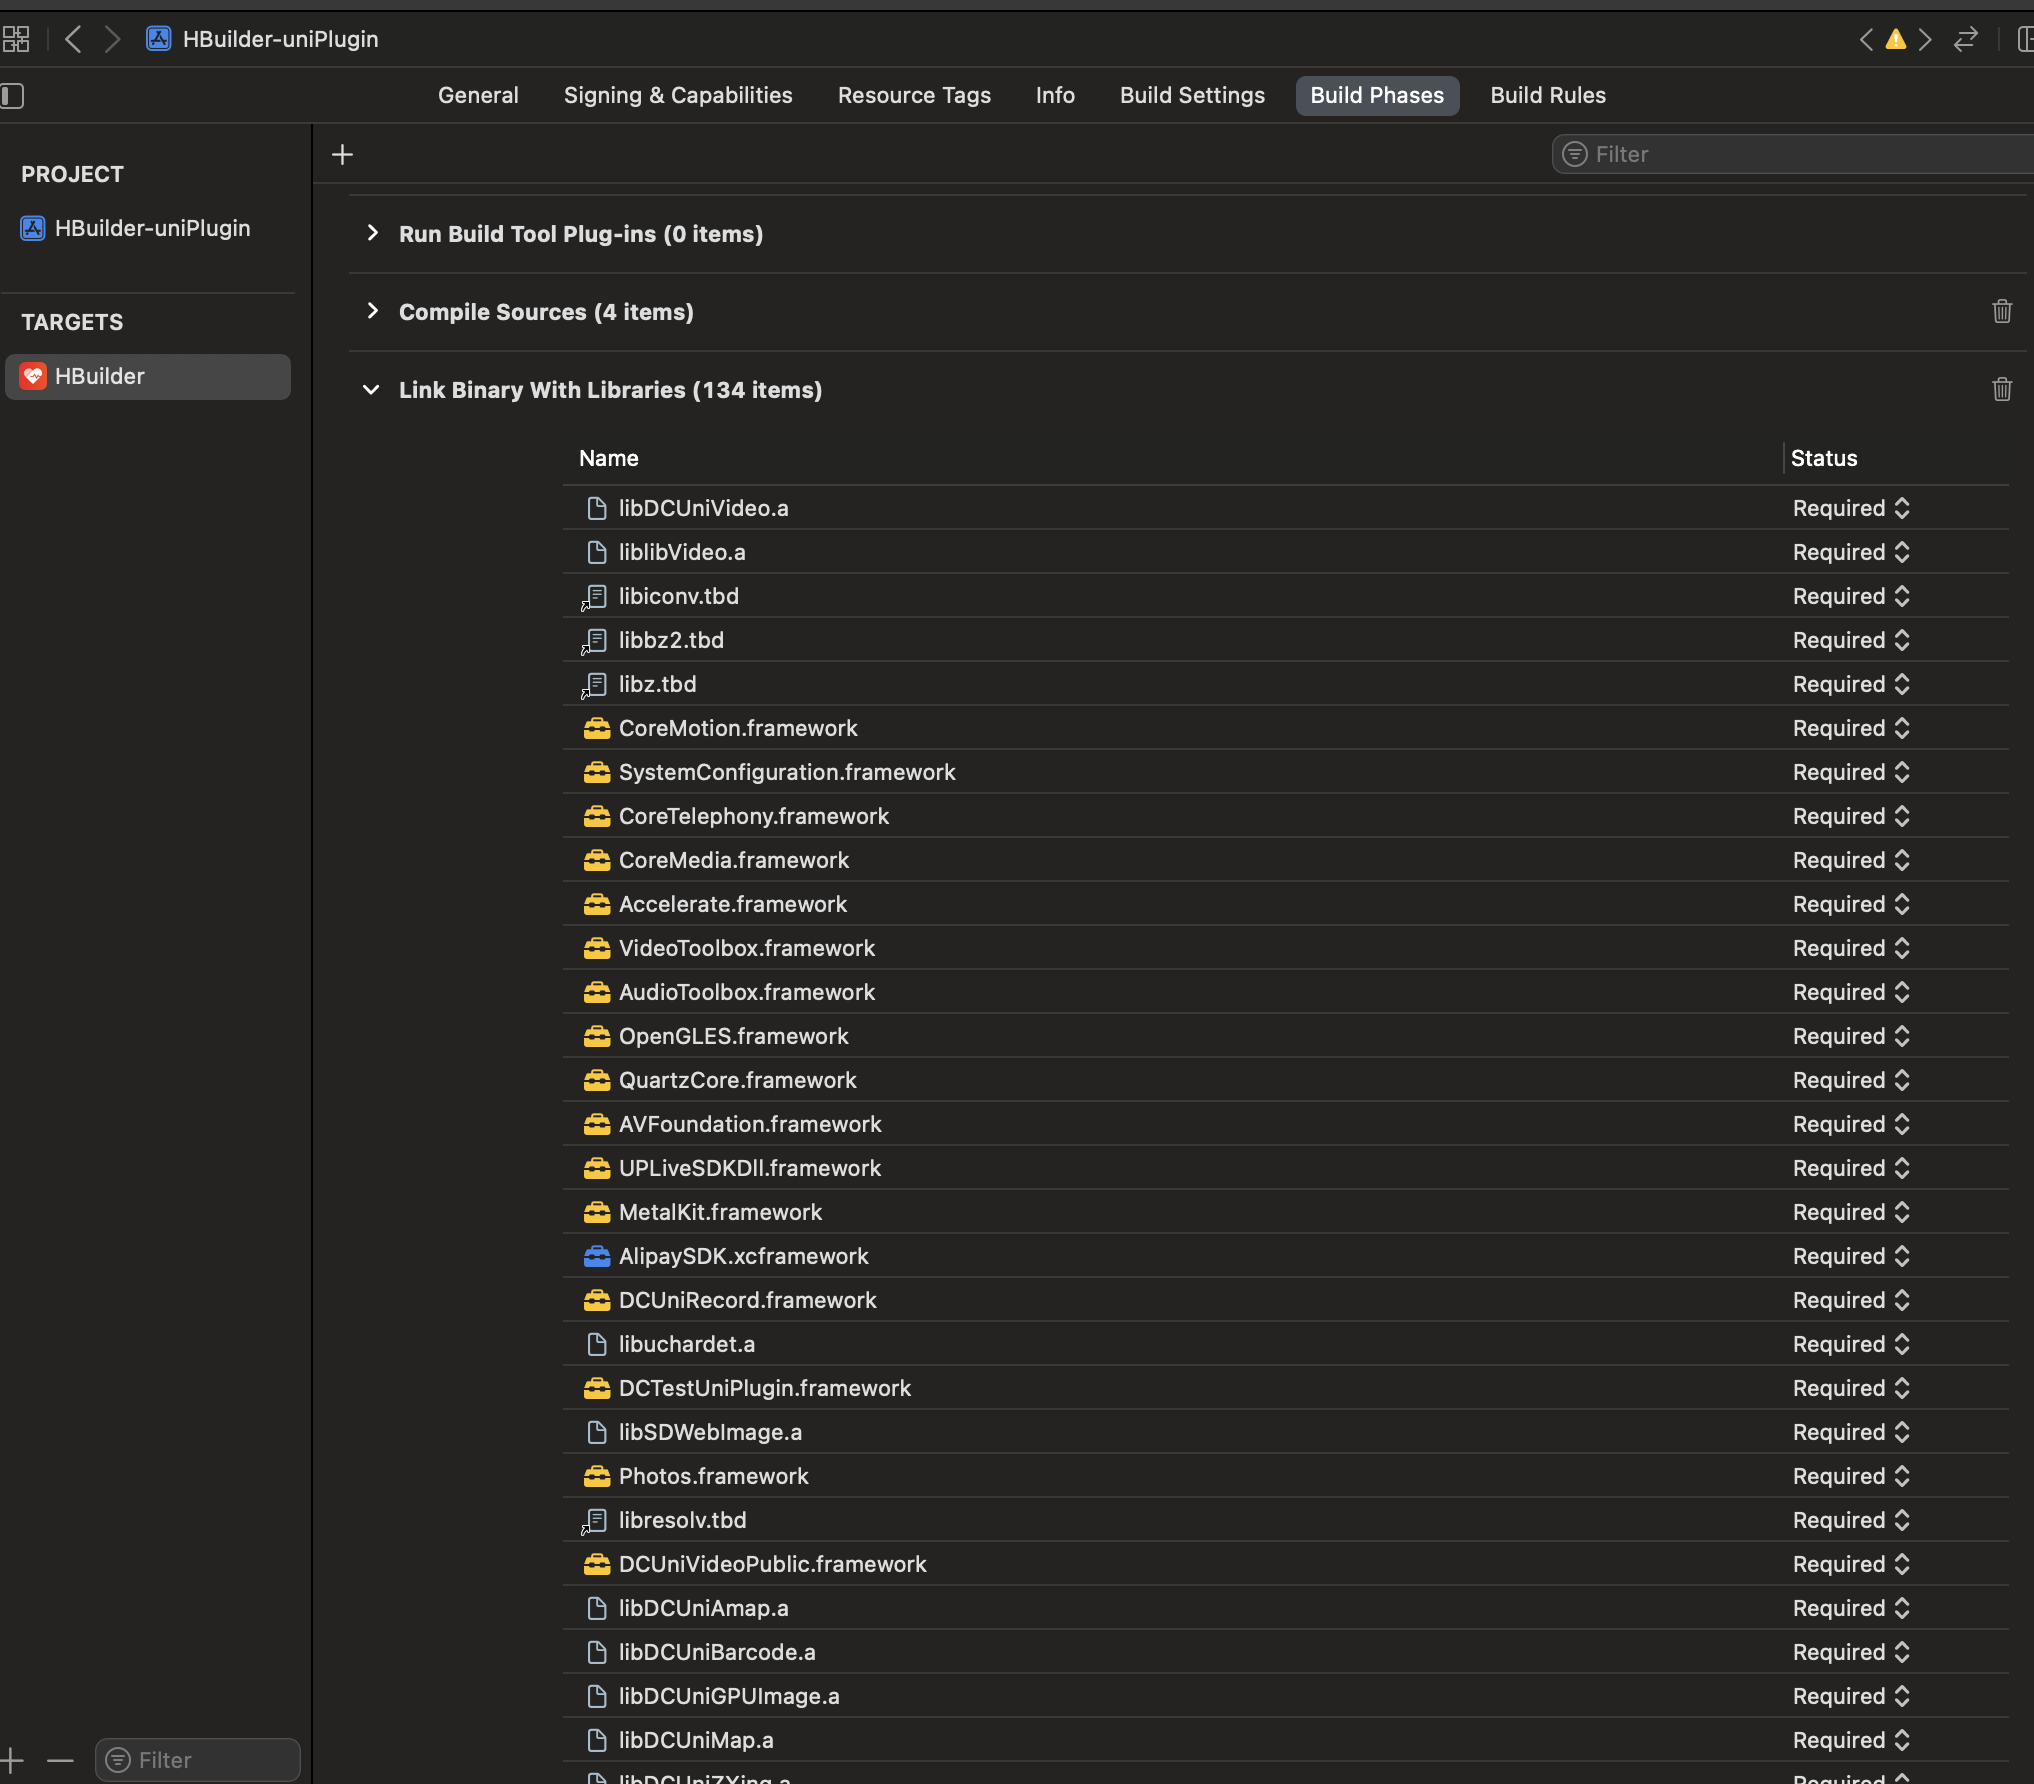2034x1784 pixels.
Task: Change libDCUniMap.a status dropdown
Action: click(1851, 1741)
